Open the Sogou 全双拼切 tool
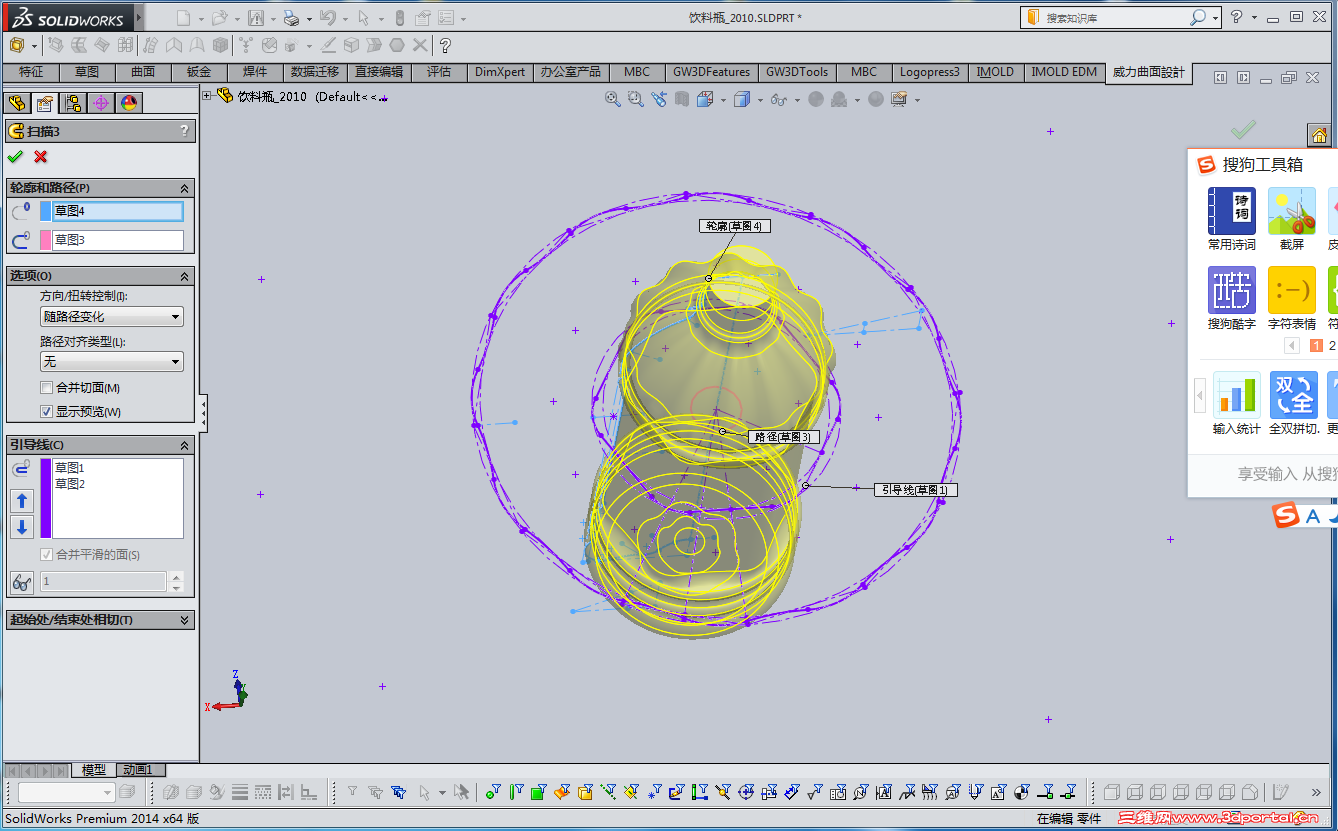 click(1294, 403)
